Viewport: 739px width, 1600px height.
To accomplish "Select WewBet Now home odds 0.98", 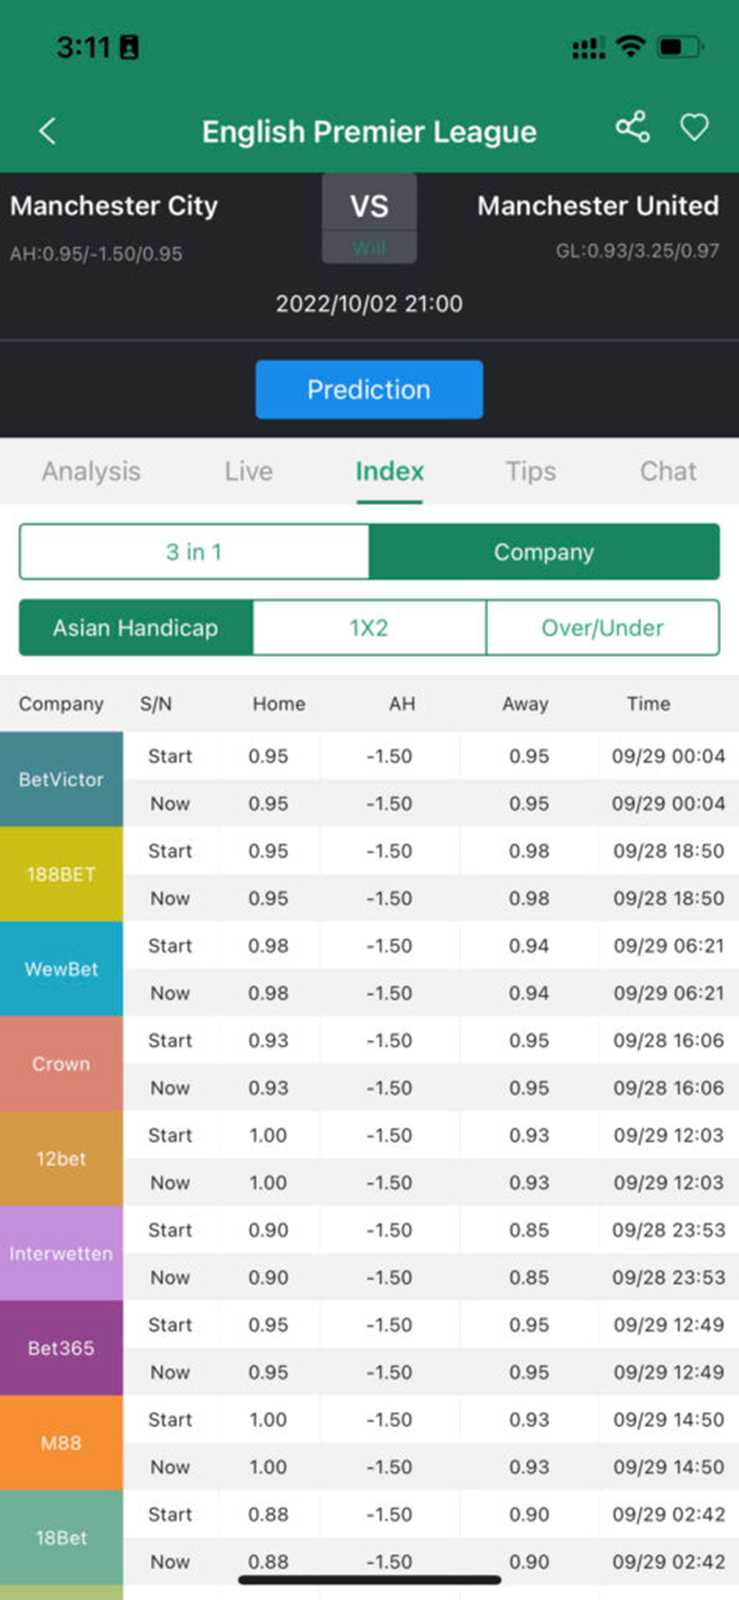I will 268,993.
